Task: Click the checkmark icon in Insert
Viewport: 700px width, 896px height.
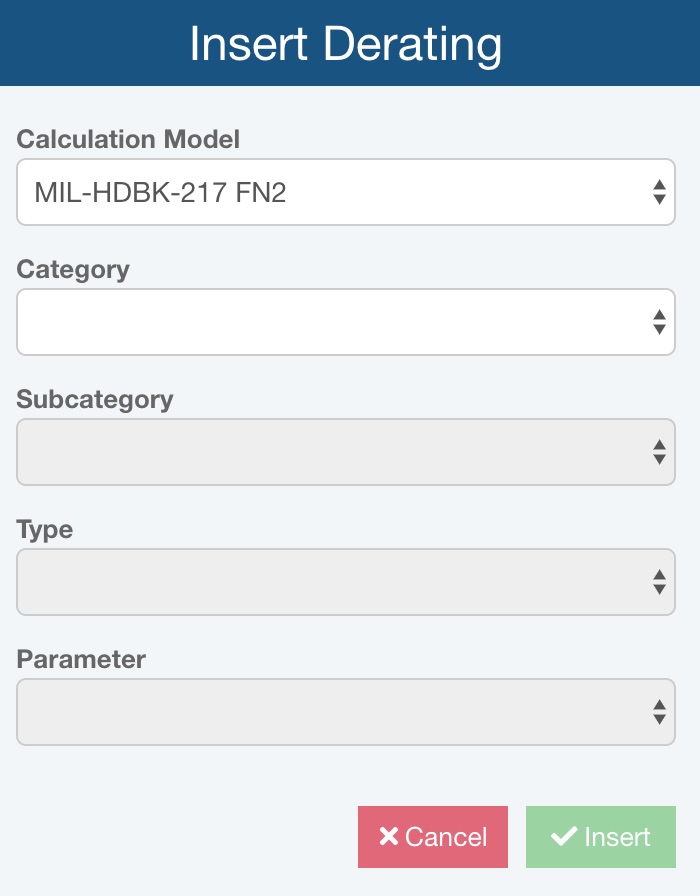Action: coord(564,837)
